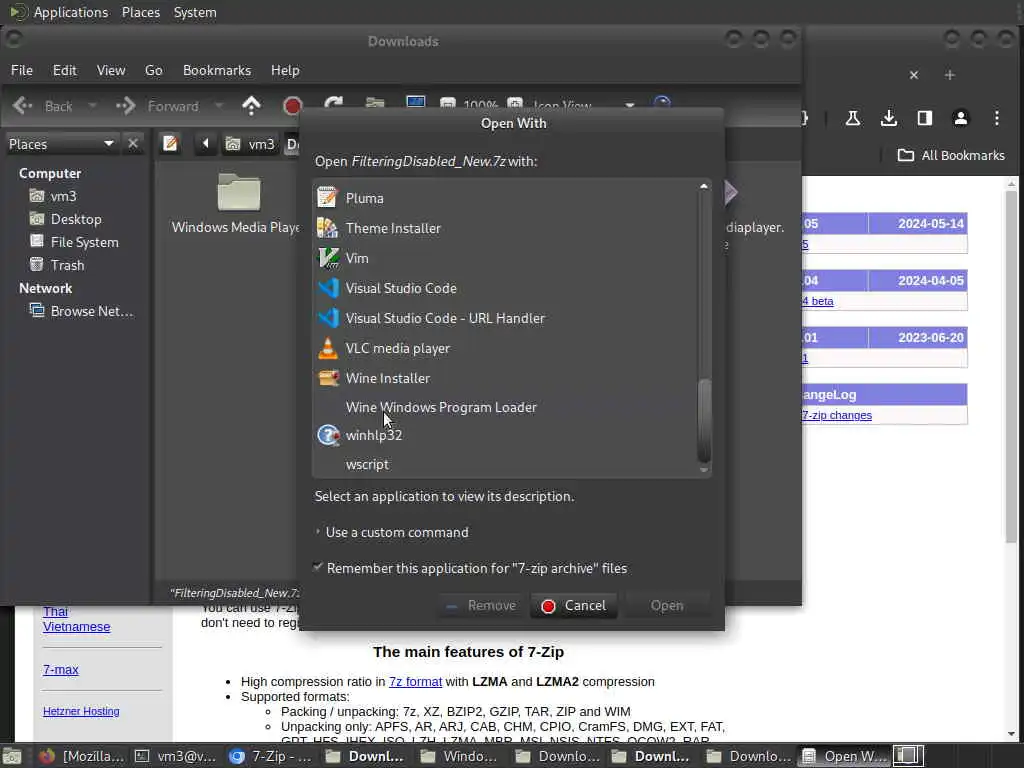This screenshot has width=1024, height=768.
Task: Close the Places sidebar pane
Action: [133, 144]
